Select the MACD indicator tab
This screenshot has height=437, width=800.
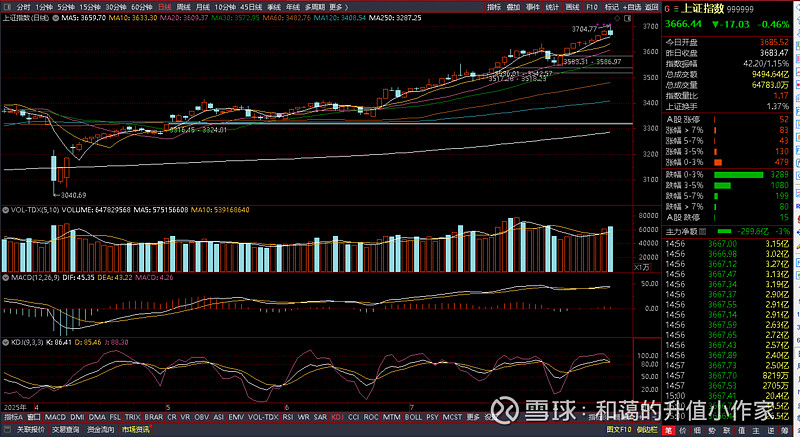(x=54, y=416)
